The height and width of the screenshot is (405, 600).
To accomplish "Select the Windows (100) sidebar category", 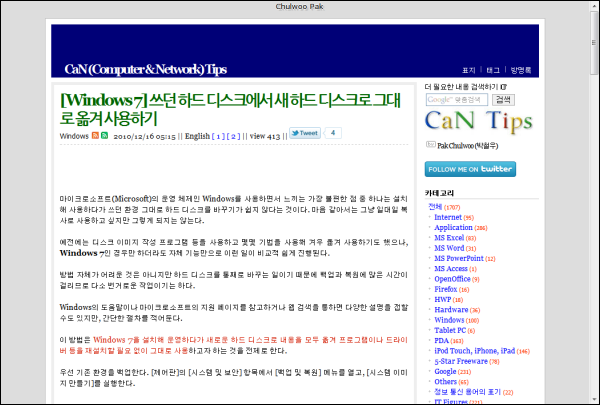I will pyautogui.click(x=449, y=320).
